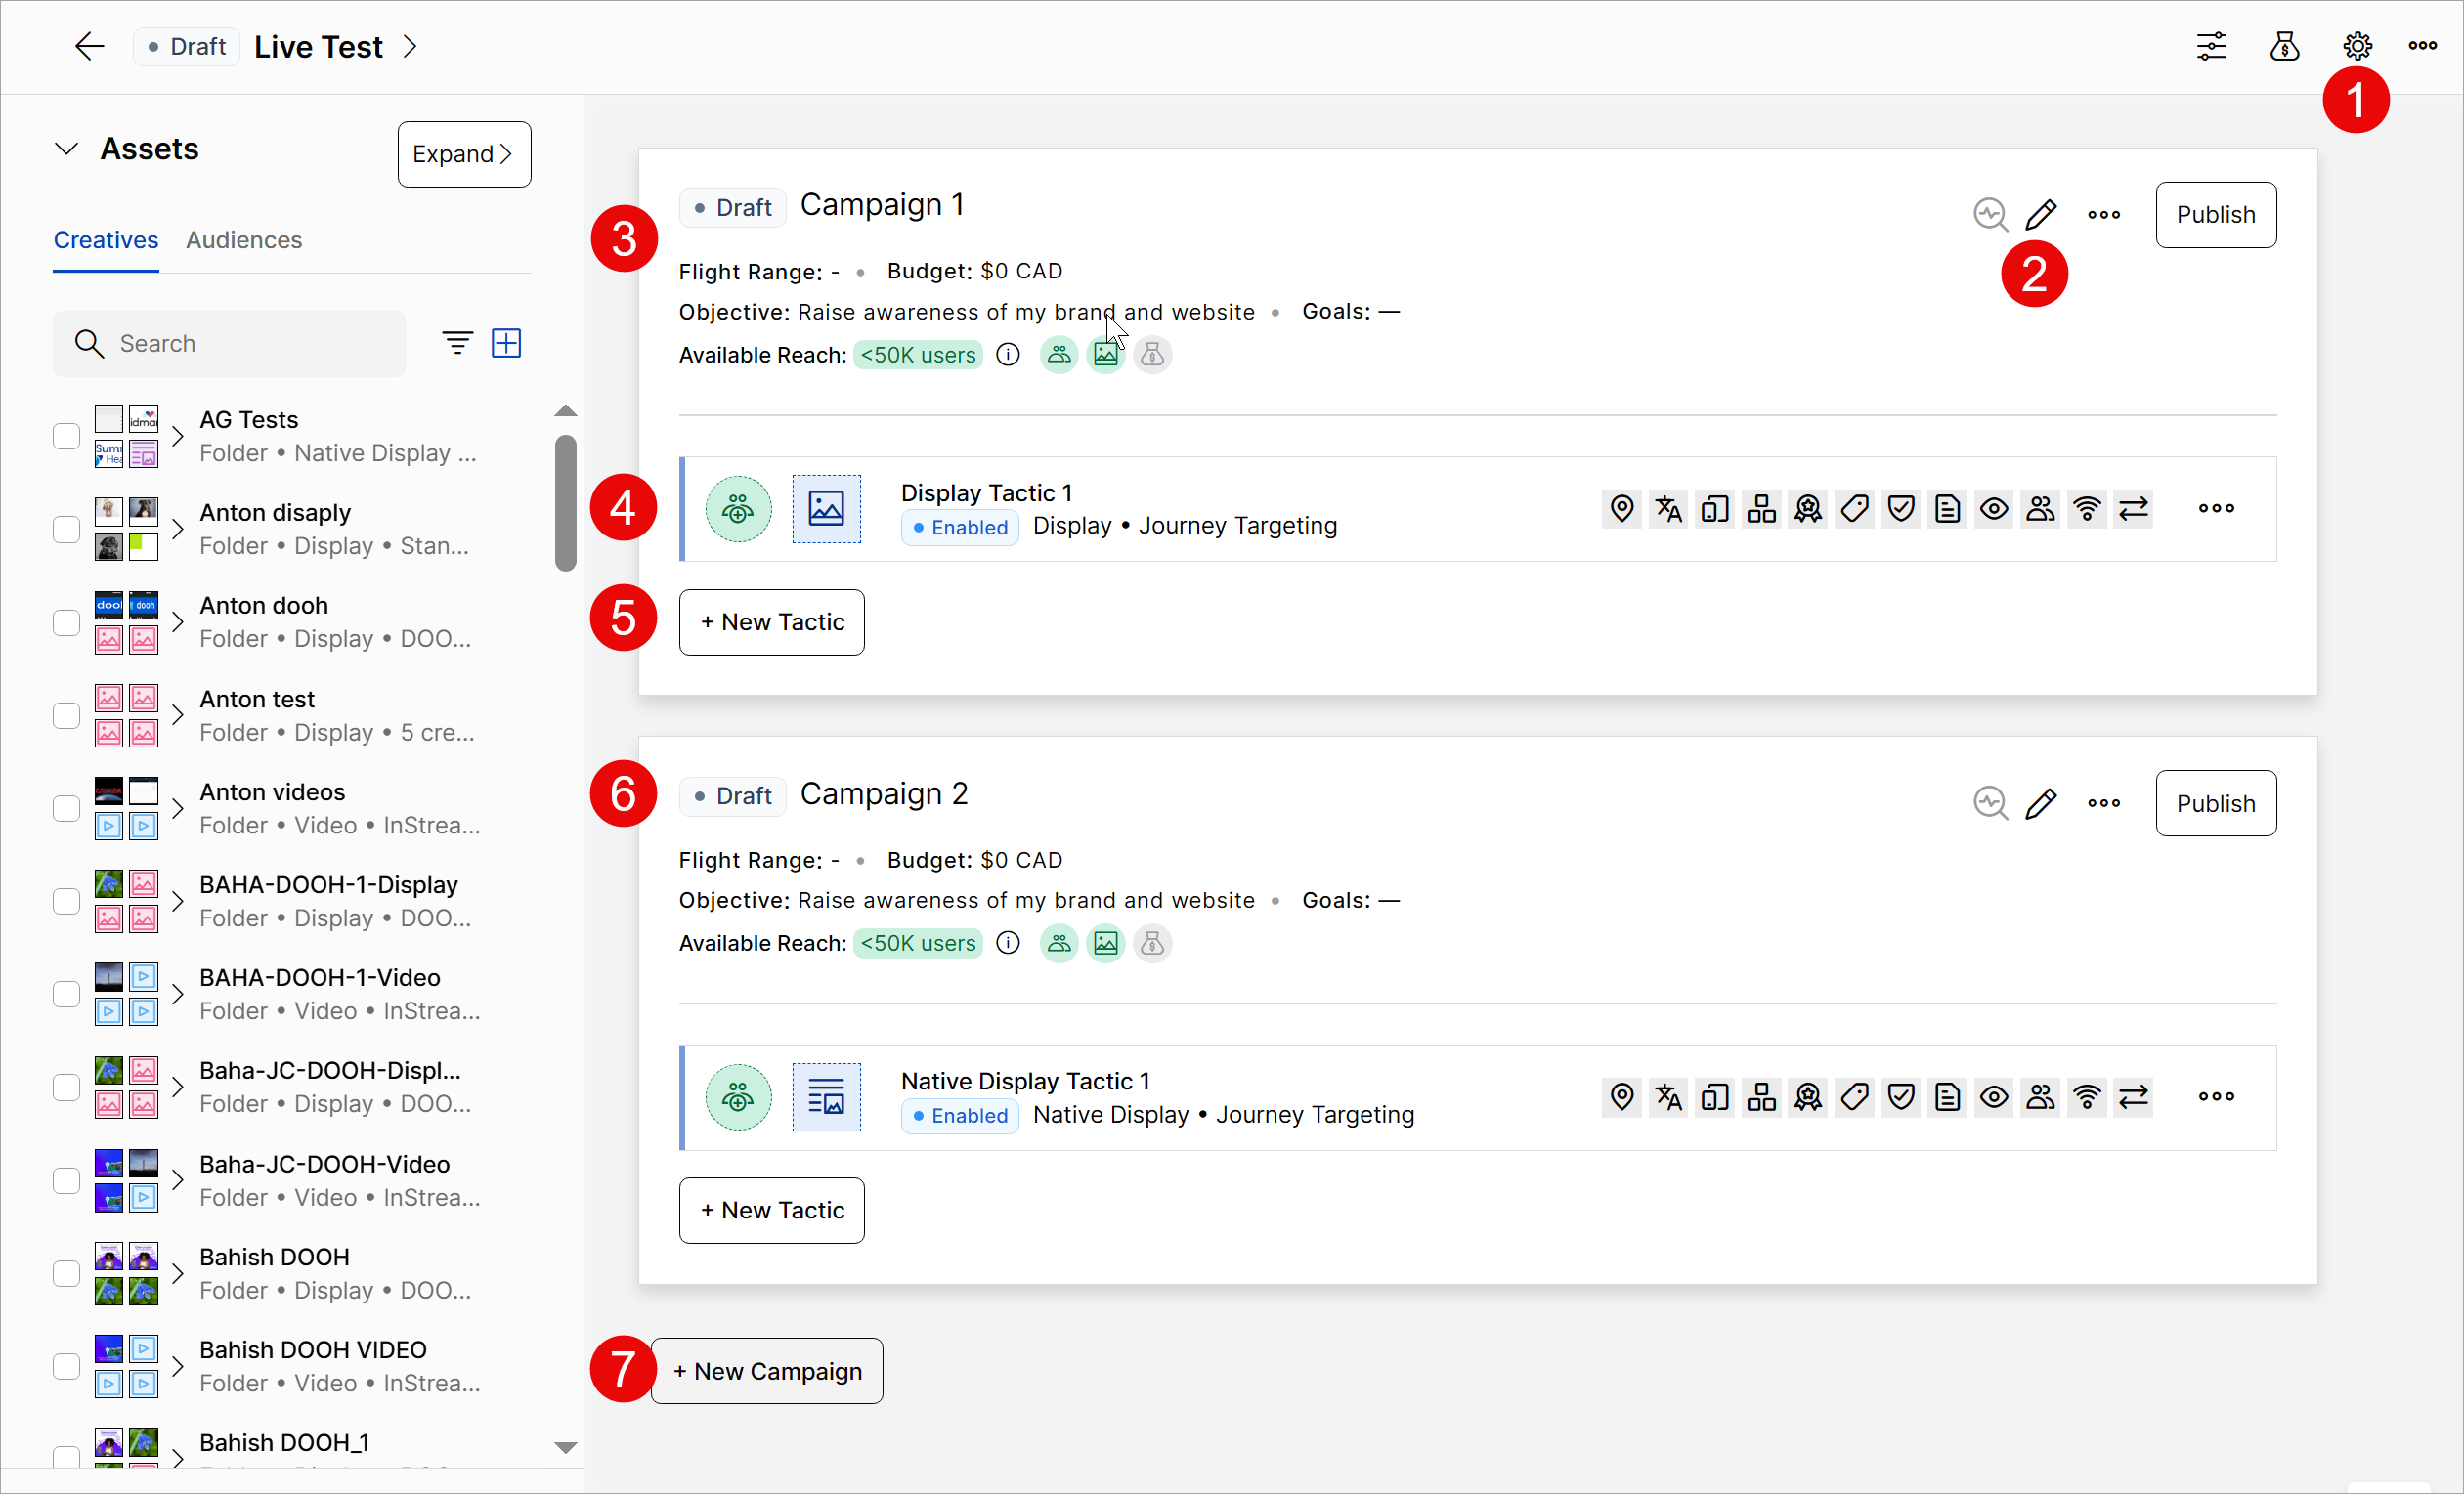Click the add new creative plus-square icon

point(506,343)
